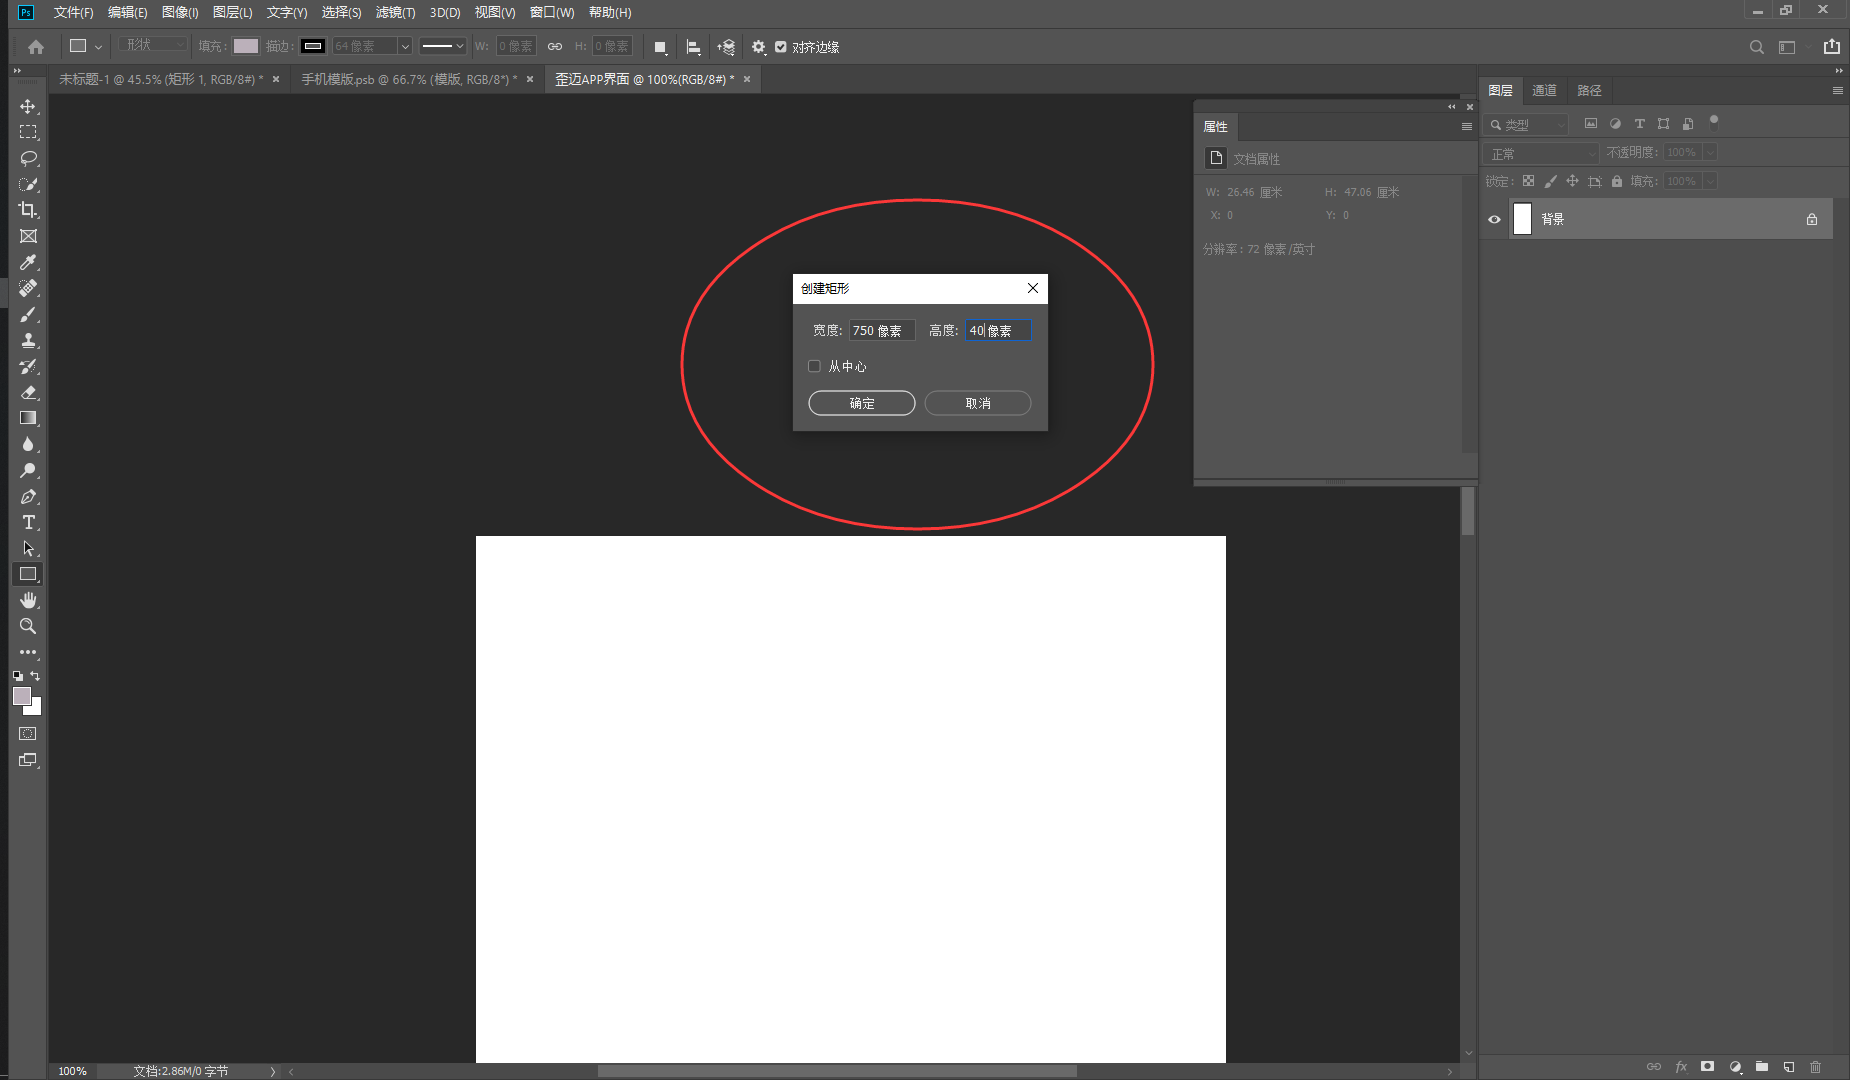Select the Lasso tool
Image resolution: width=1850 pixels, height=1080 pixels.
(x=28, y=158)
